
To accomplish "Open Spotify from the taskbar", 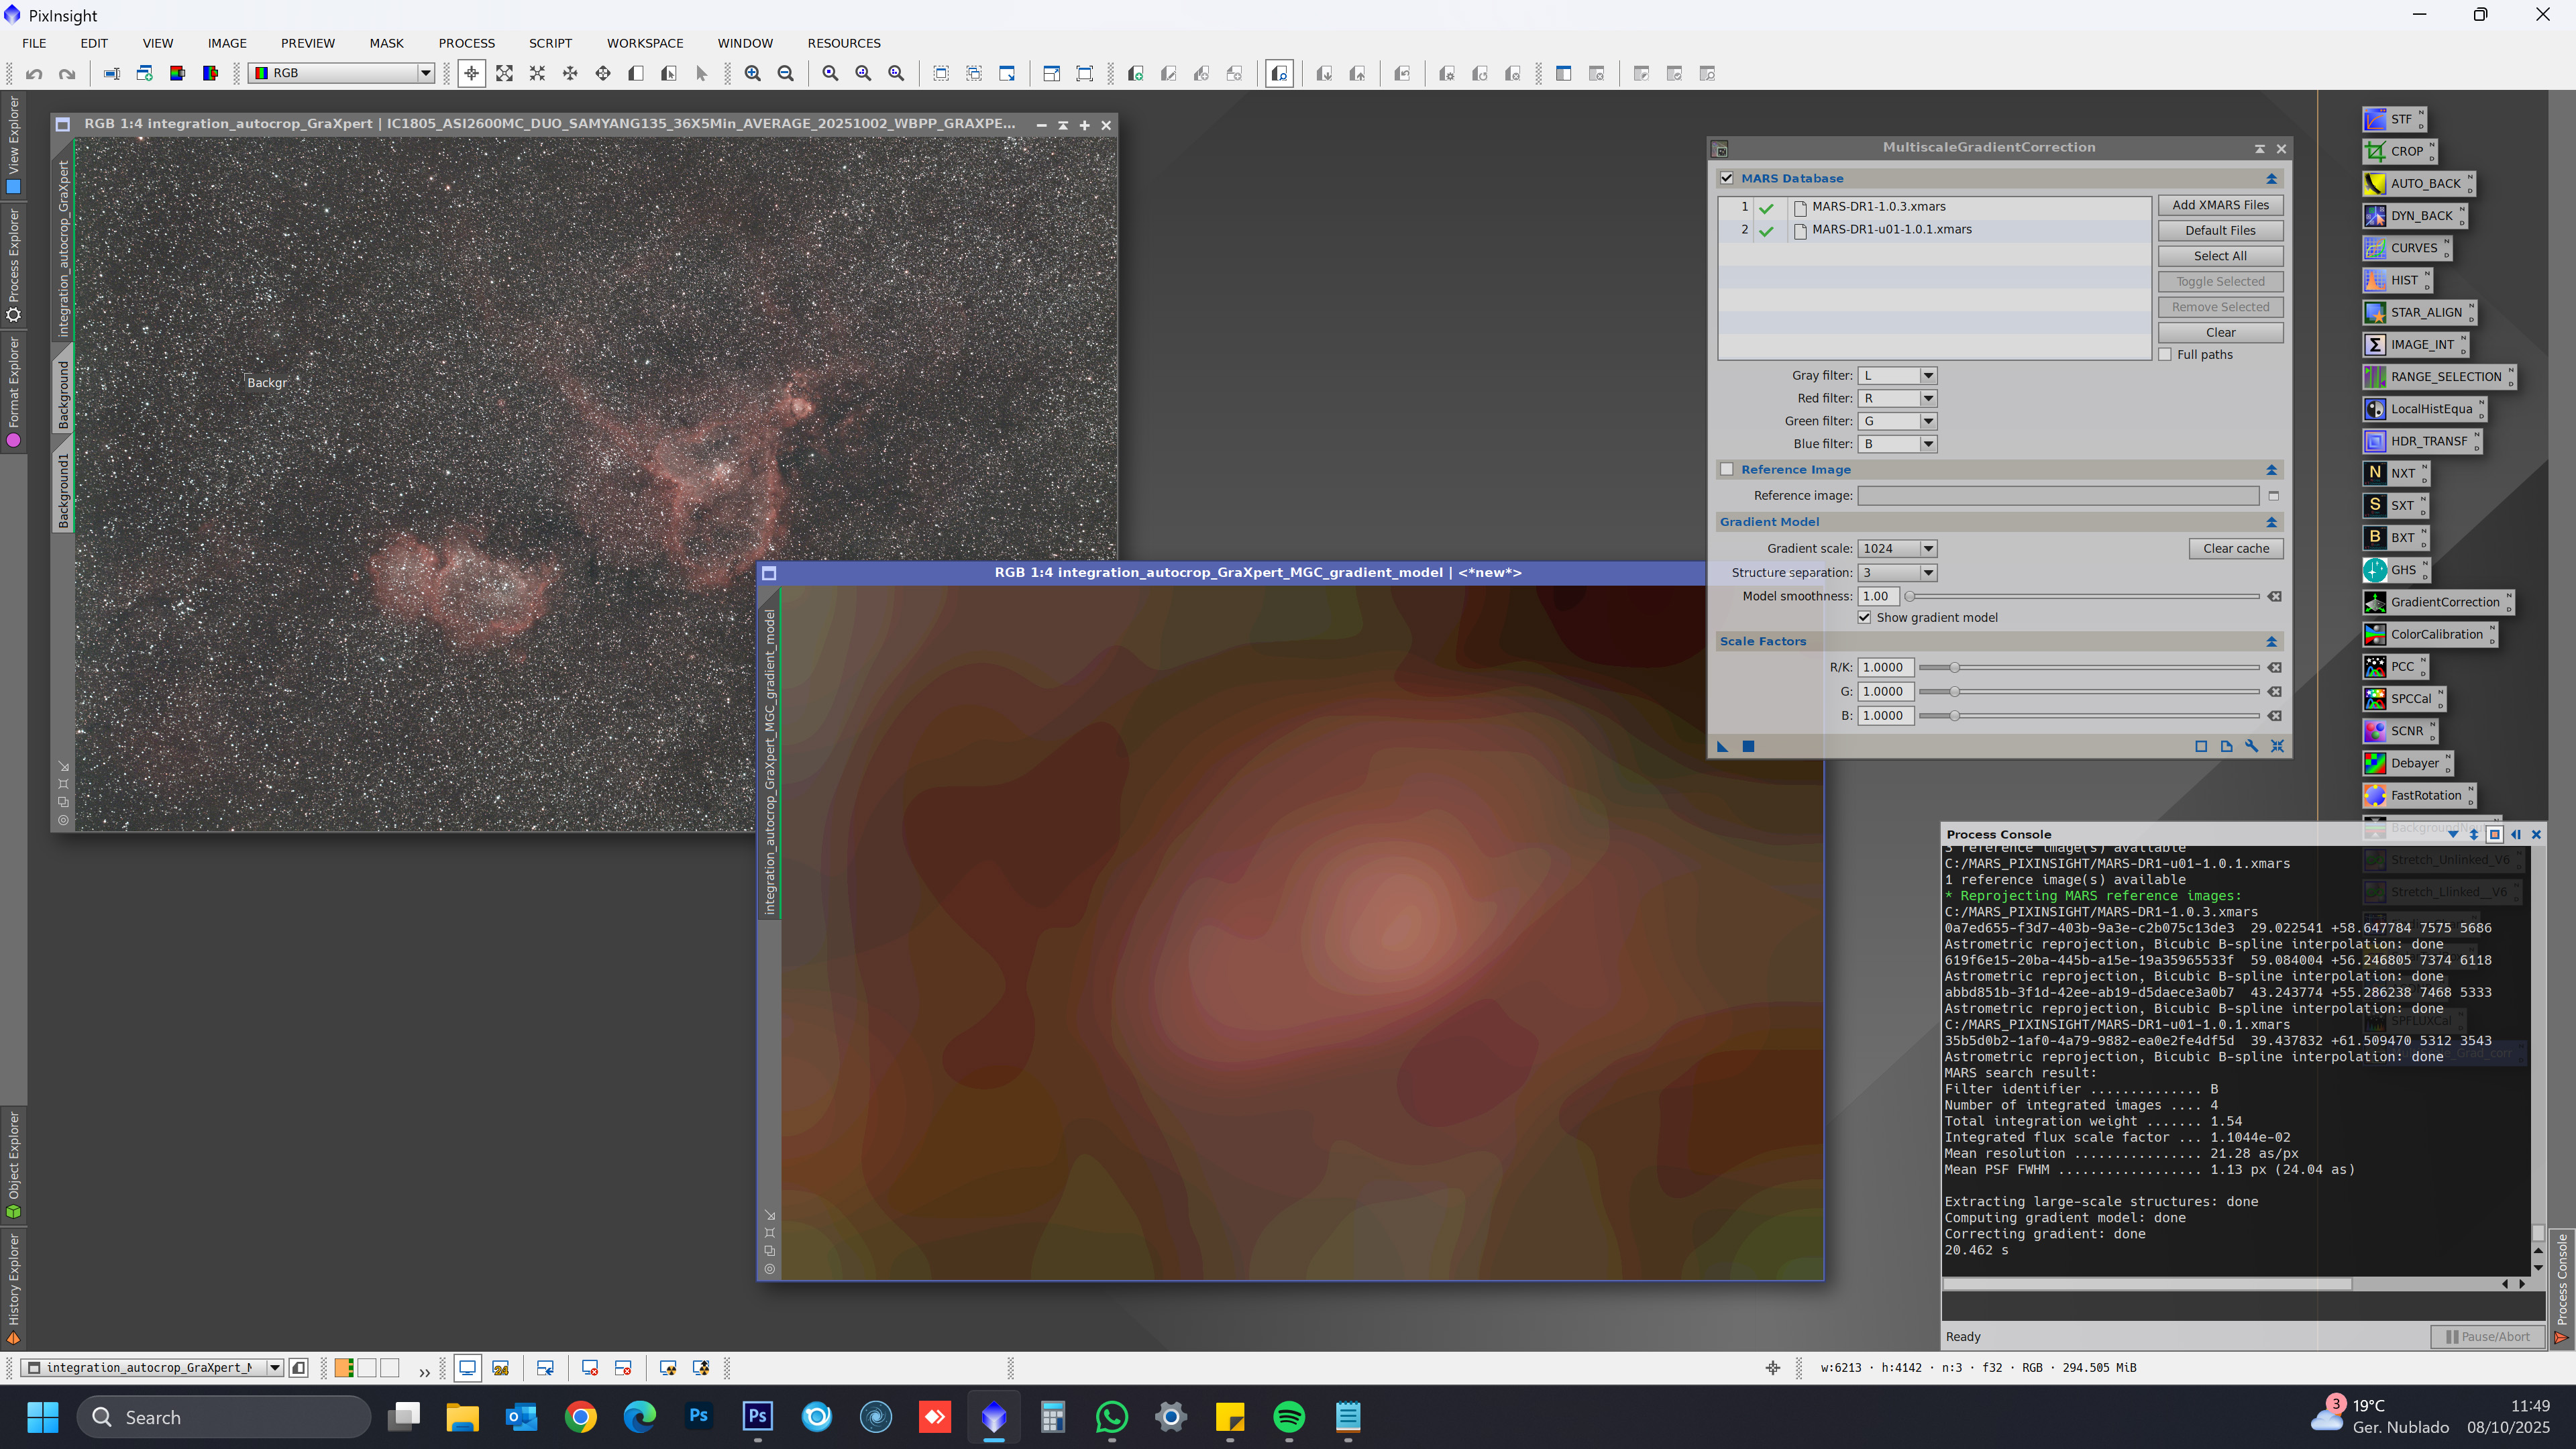I will [x=1289, y=1417].
